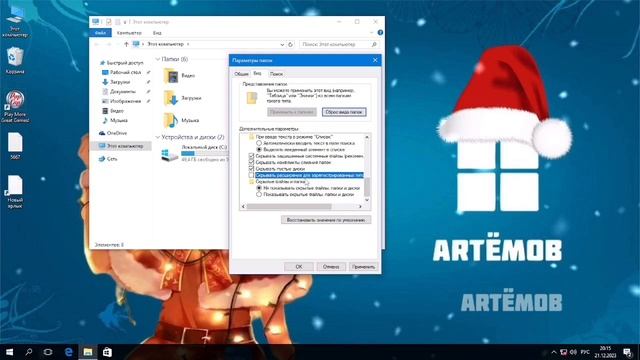Click the Explorer back navigation arrow
640x360 pixels.
97,44
